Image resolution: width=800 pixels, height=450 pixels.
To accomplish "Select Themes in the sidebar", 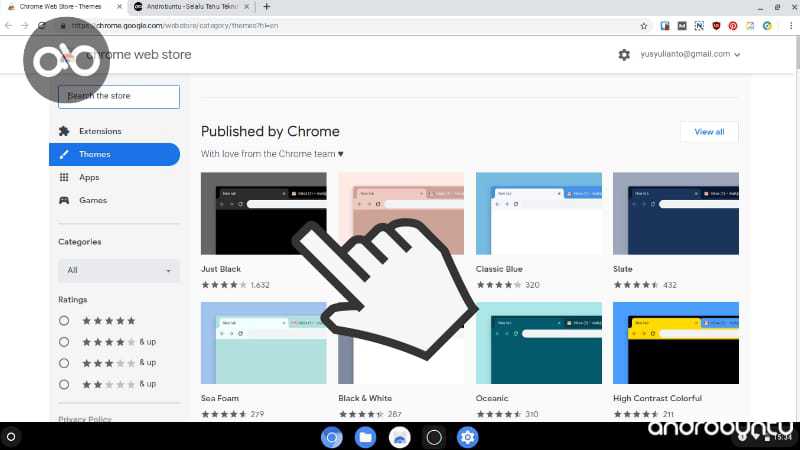I will (114, 154).
